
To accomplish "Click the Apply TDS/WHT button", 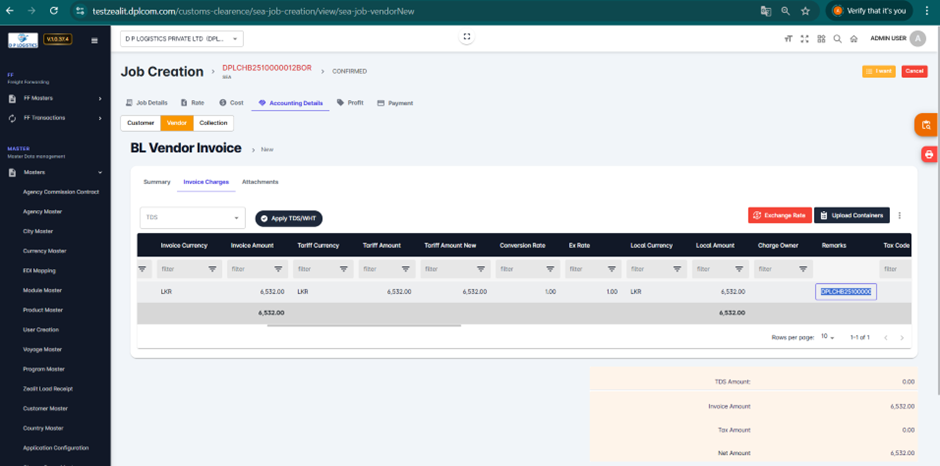I will pyautogui.click(x=289, y=218).
